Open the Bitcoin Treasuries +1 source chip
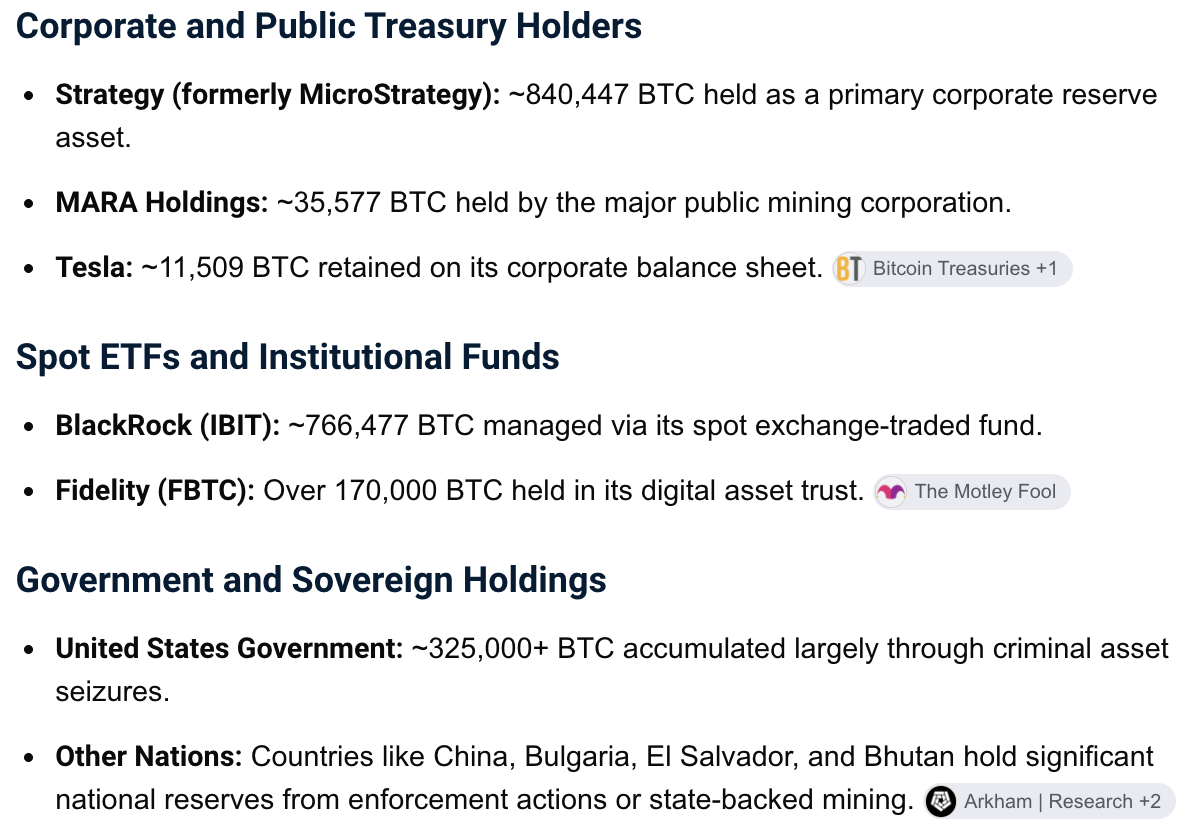Image resolution: width=1192 pixels, height=838 pixels. 952,268
